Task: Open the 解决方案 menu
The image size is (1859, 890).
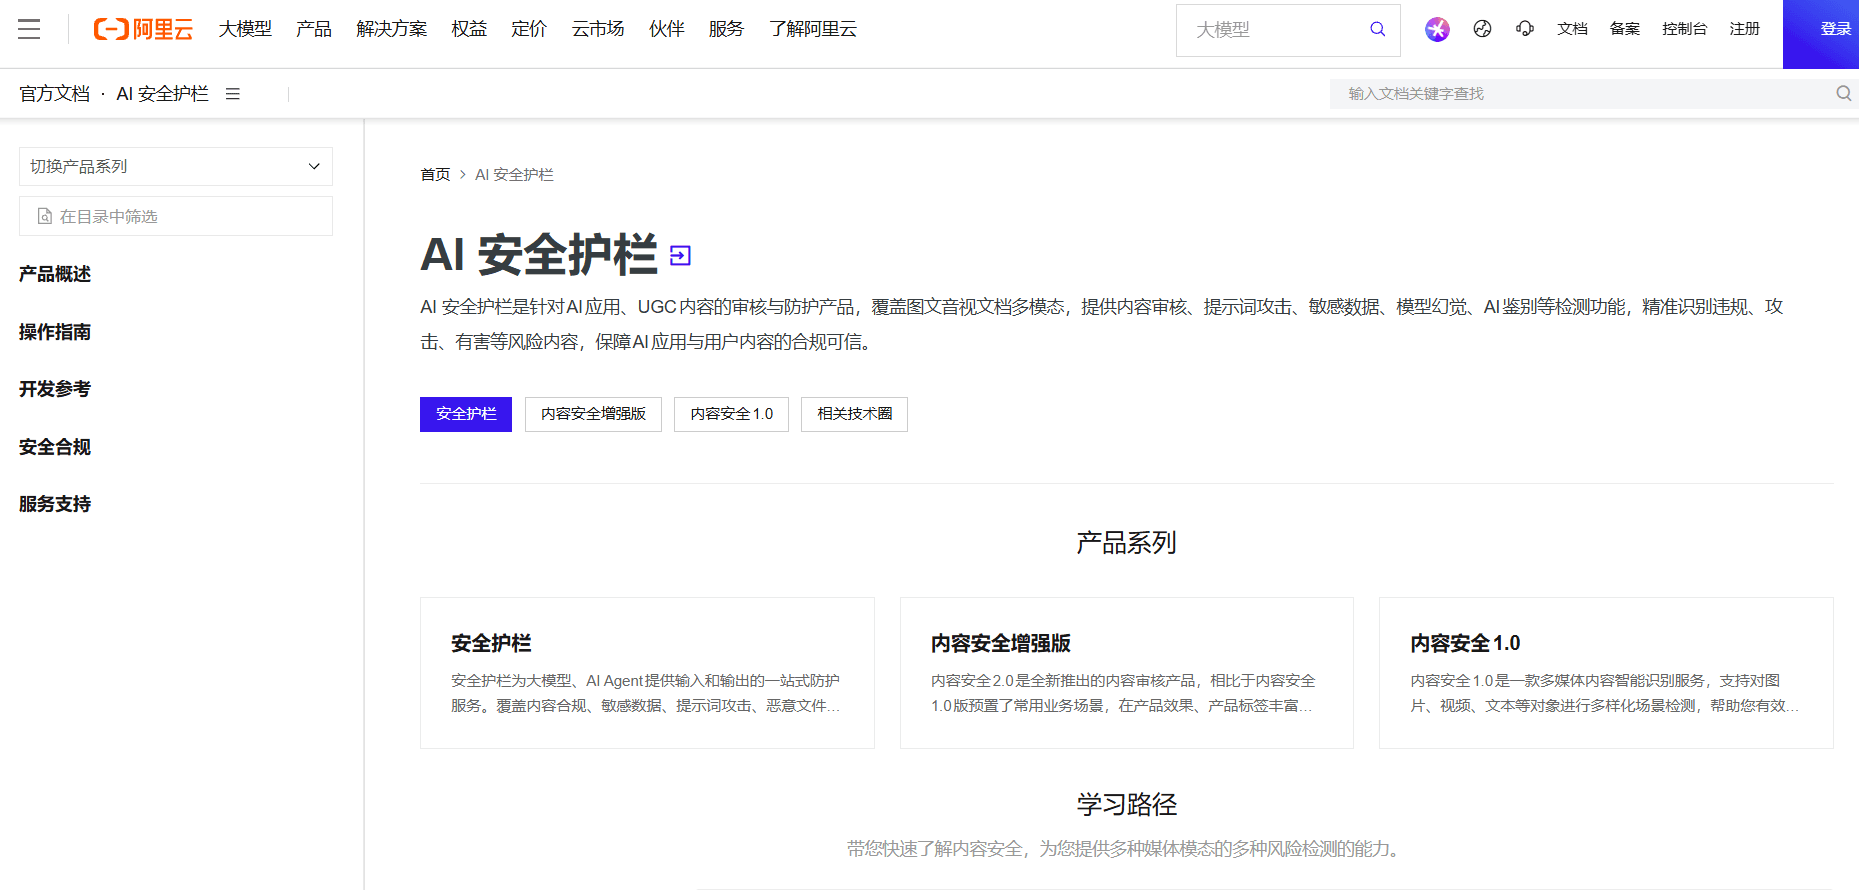Action: pos(391,29)
